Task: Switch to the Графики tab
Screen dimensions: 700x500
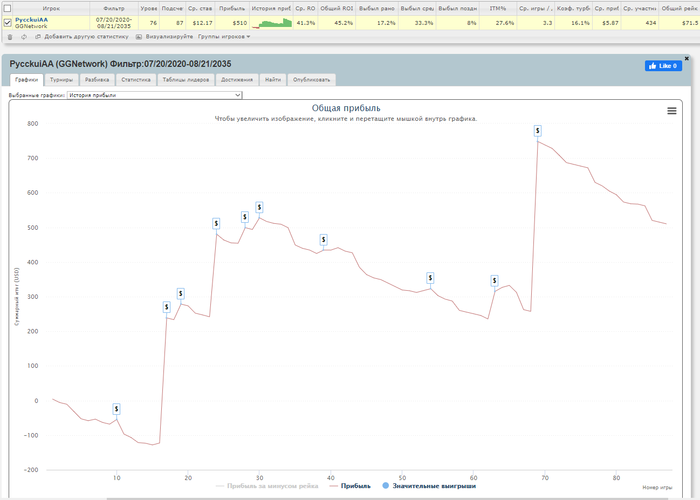Action: pyautogui.click(x=26, y=79)
